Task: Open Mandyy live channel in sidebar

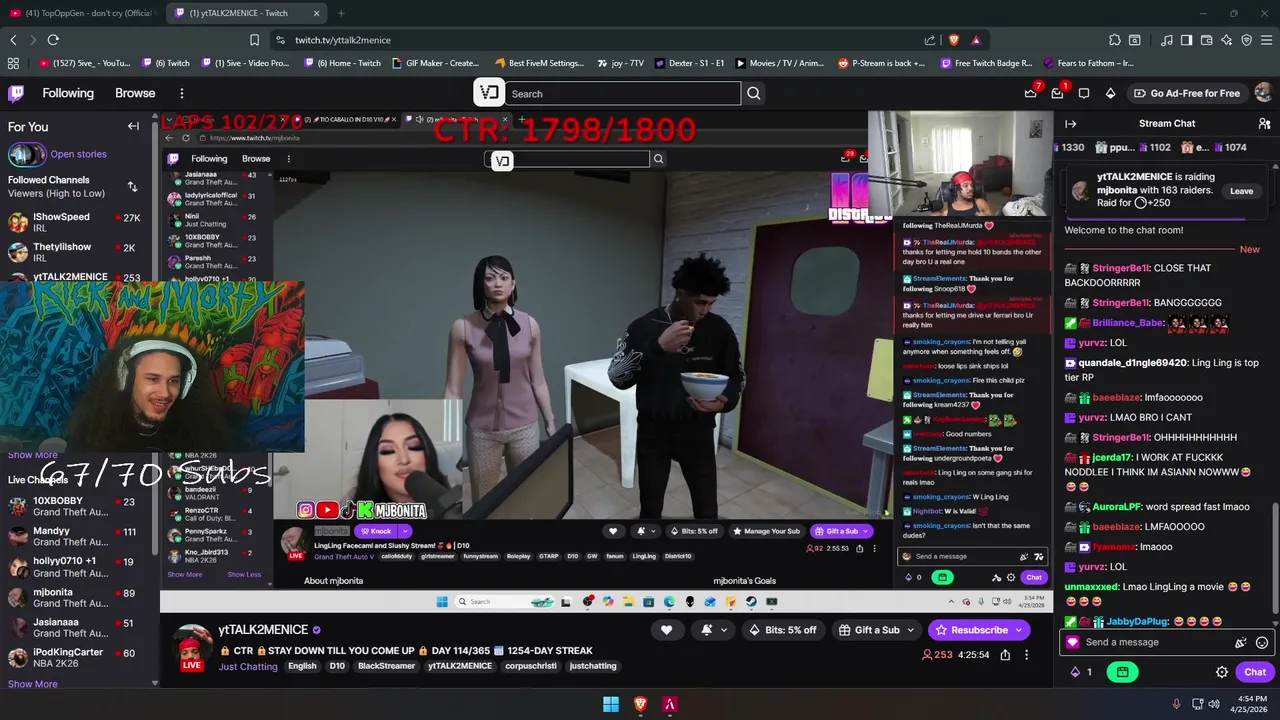Action: pos(76,537)
